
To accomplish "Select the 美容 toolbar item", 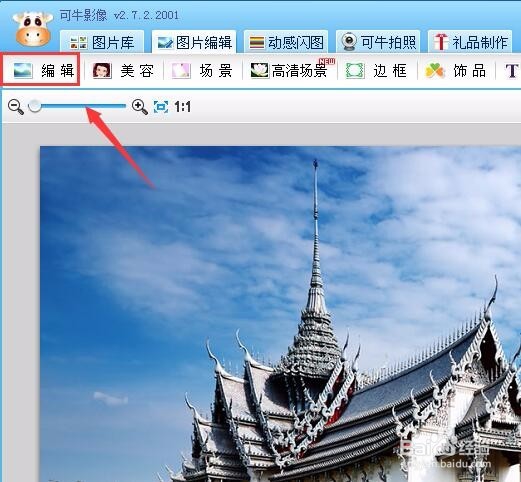I will point(123,71).
